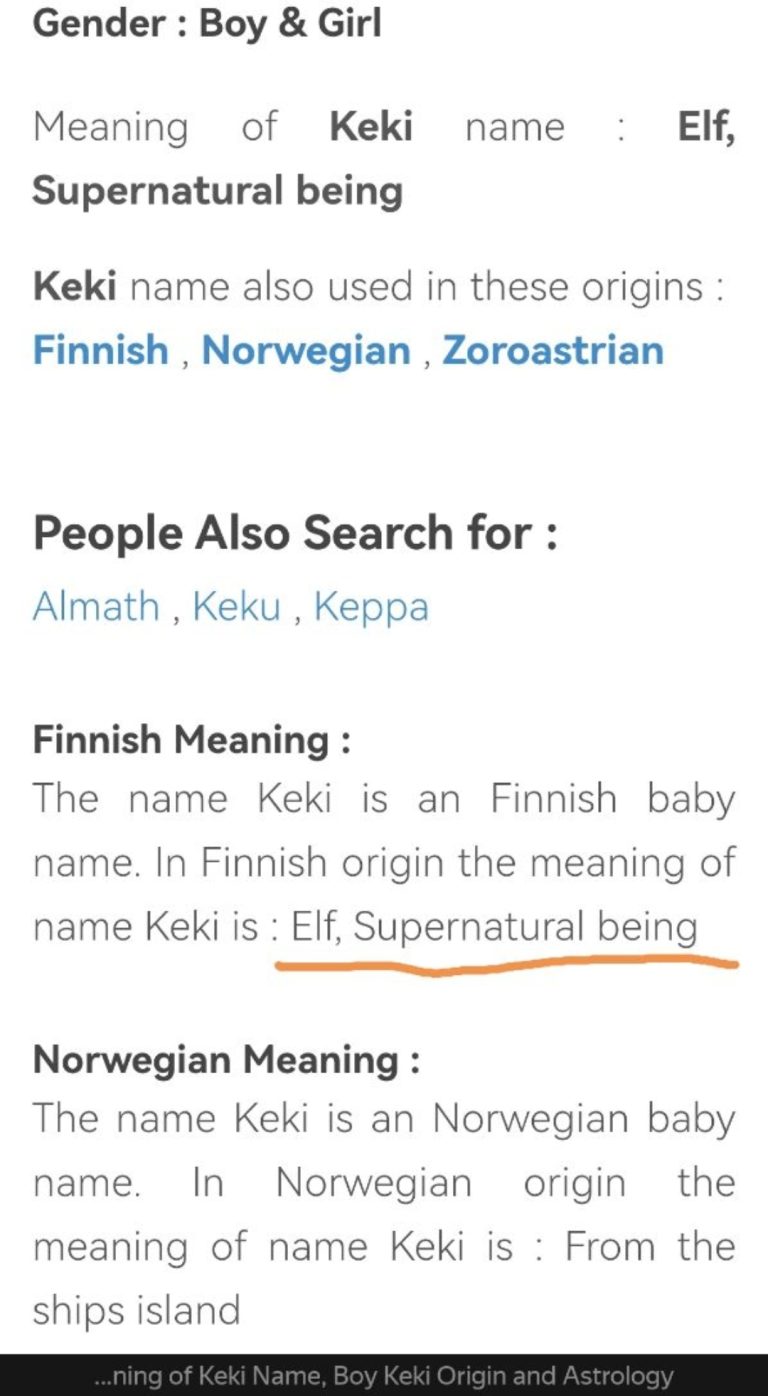Open the Finnish origin link
This screenshot has width=768, height=1396.
click(x=101, y=351)
